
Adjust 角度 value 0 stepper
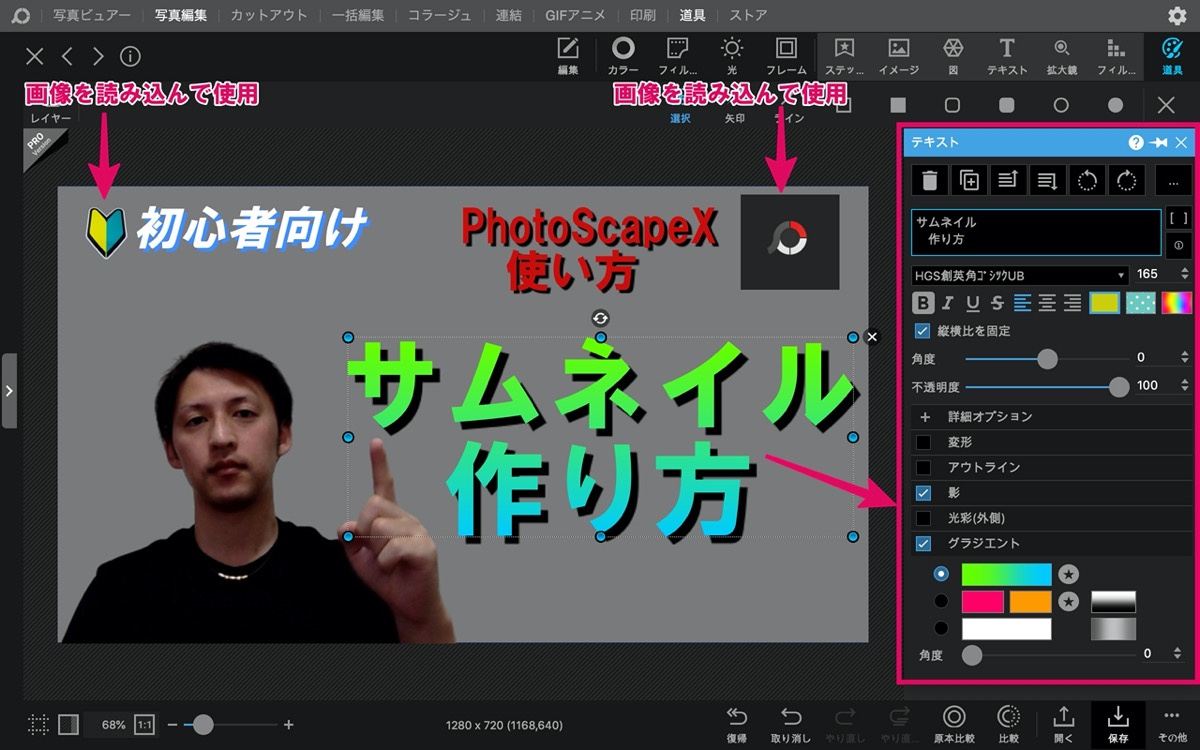tap(1185, 357)
